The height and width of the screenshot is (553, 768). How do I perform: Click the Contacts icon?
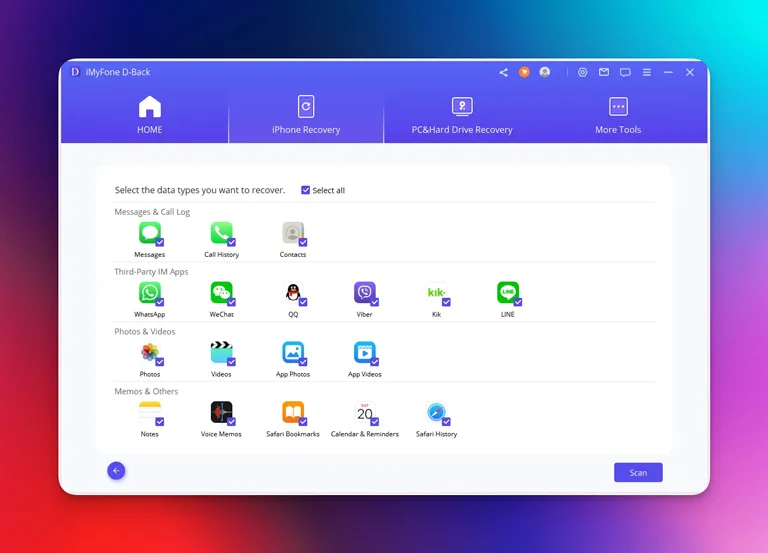click(x=293, y=233)
